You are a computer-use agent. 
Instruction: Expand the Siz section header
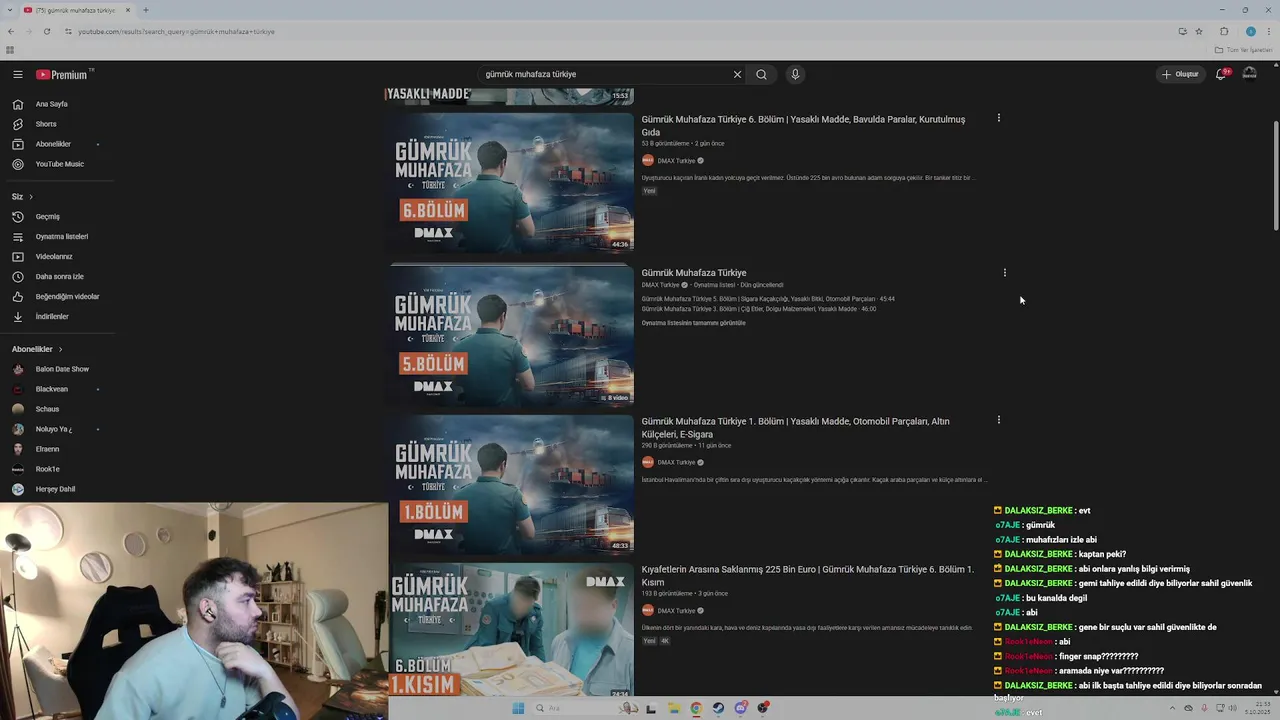pyautogui.click(x=22, y=196)
